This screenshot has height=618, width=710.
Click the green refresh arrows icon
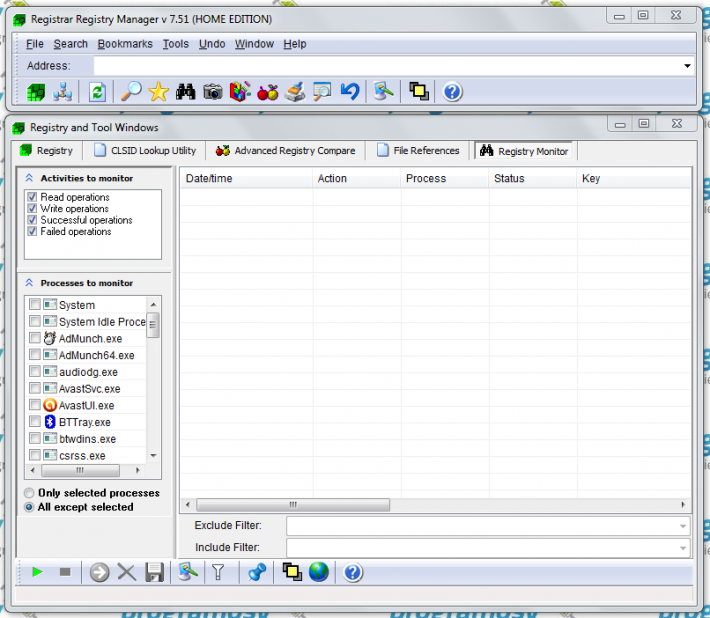pos(97,92)
